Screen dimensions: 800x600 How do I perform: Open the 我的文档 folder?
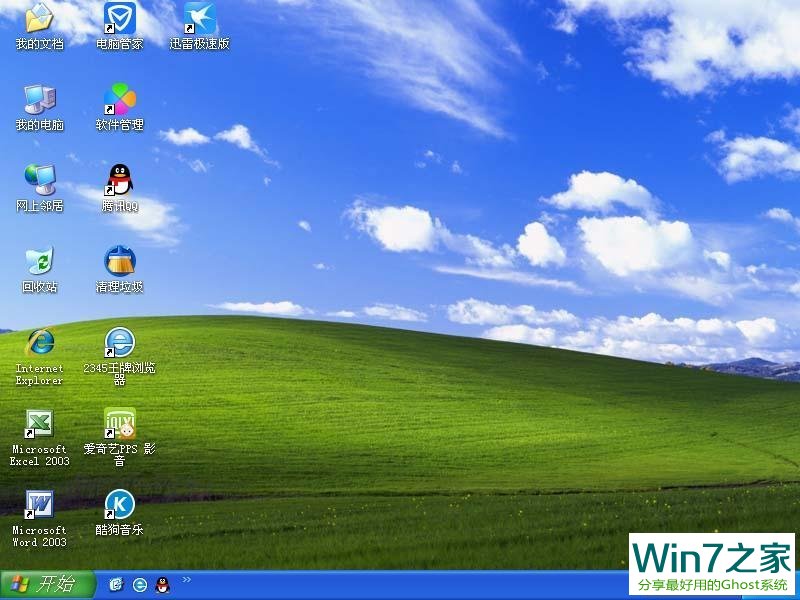pos(38,20)
